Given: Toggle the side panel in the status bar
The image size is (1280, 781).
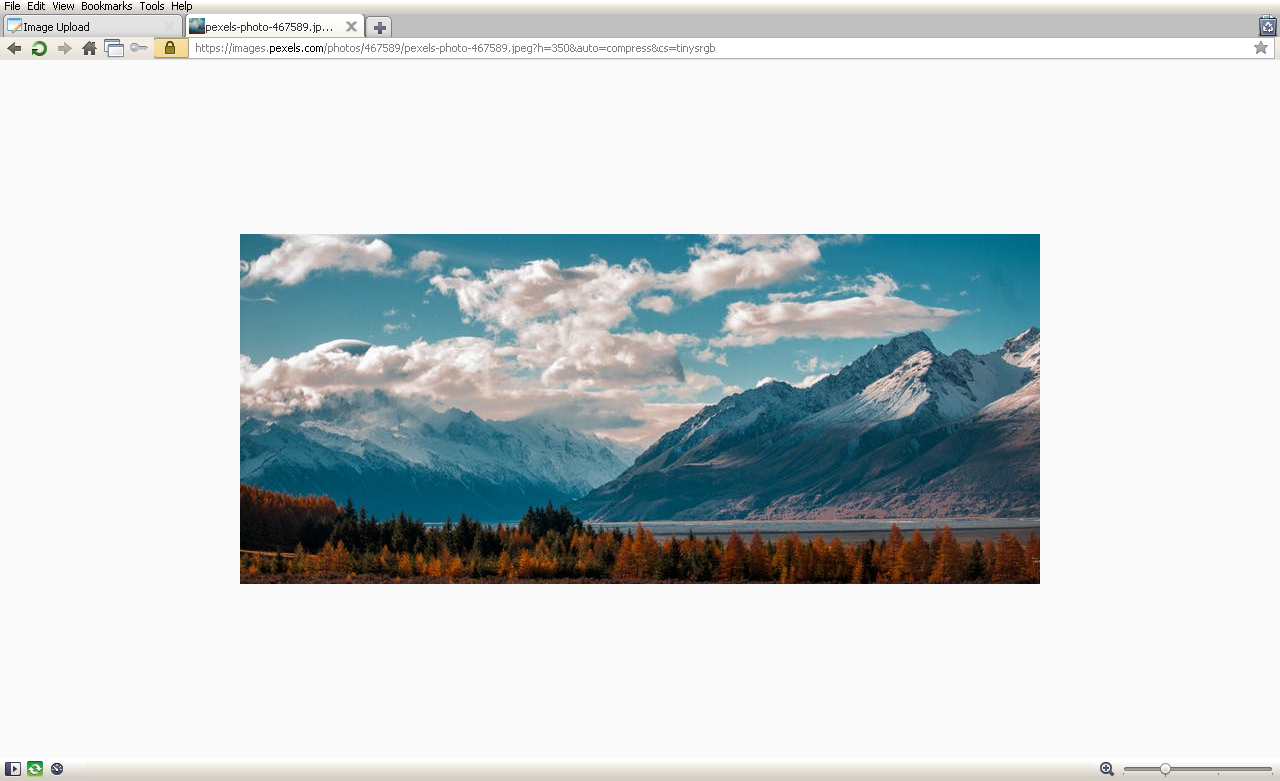Looking at the screenshot, I should (13, 769).
